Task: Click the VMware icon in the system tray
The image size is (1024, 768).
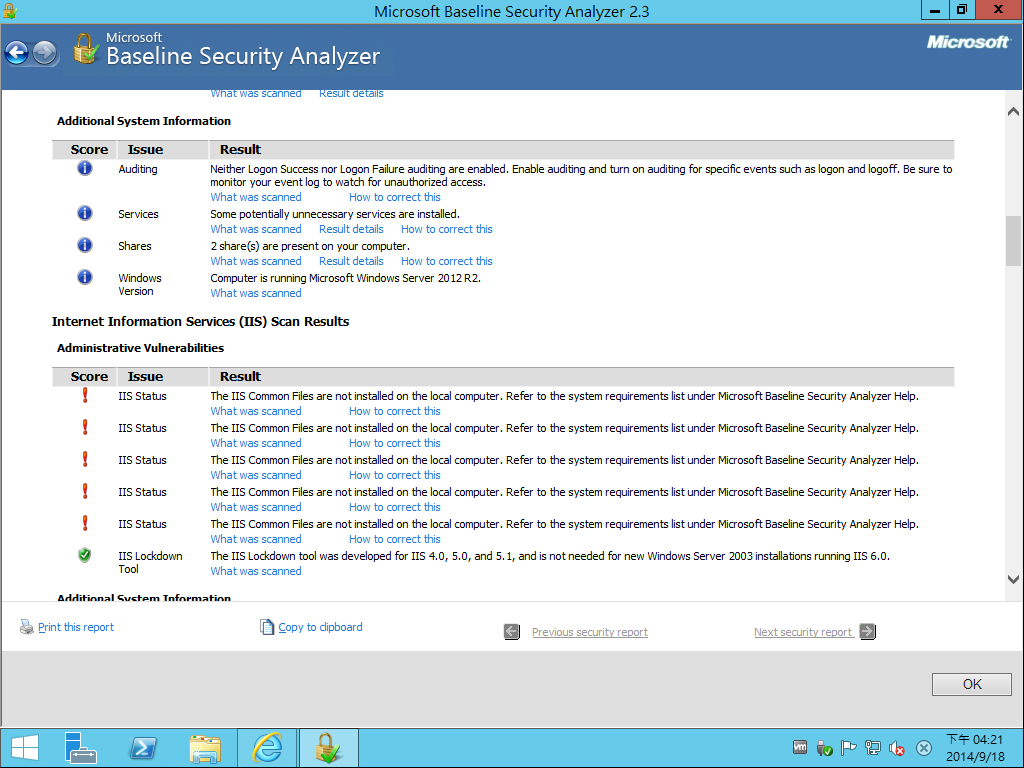Action: [x=800, y=747]
